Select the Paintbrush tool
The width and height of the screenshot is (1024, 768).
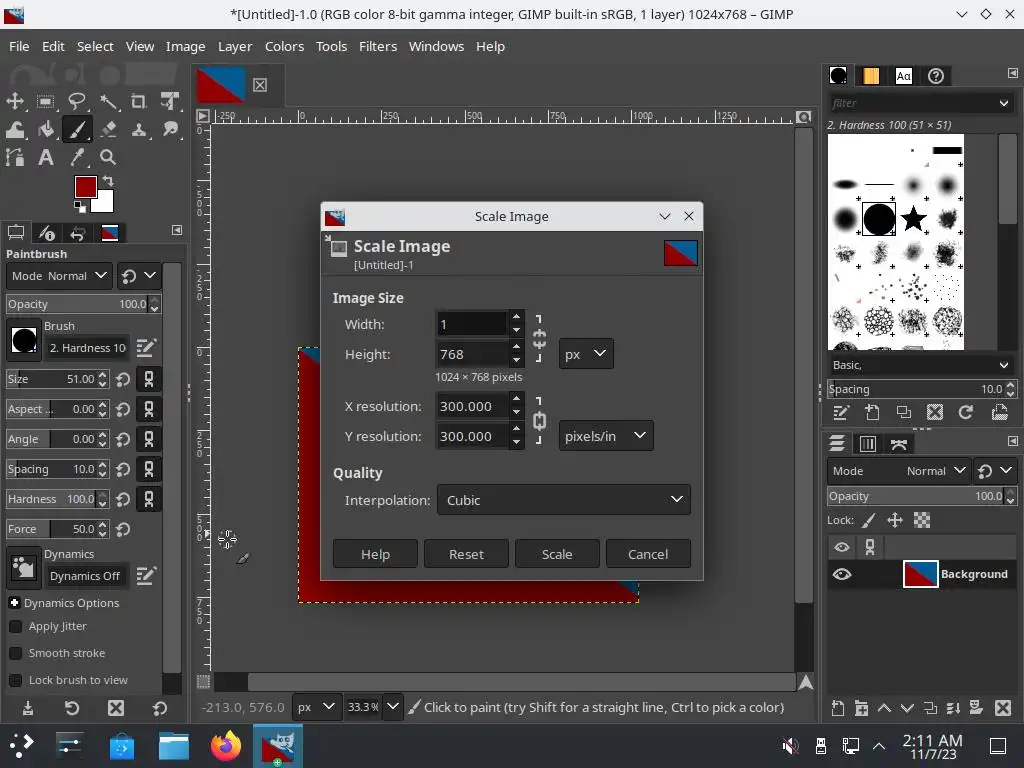click(76, 129)
